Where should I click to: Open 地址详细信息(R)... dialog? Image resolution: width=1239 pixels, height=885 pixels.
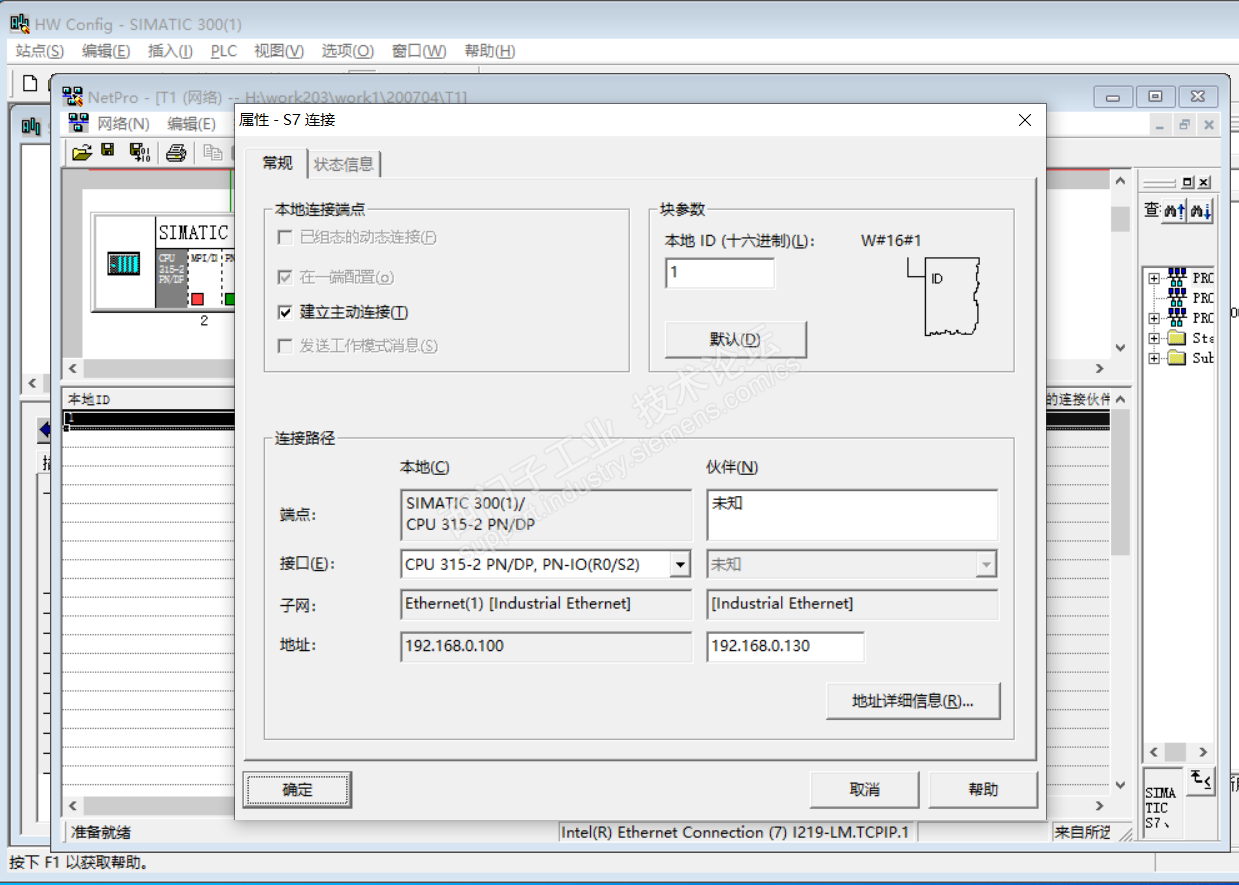[912, 701]
